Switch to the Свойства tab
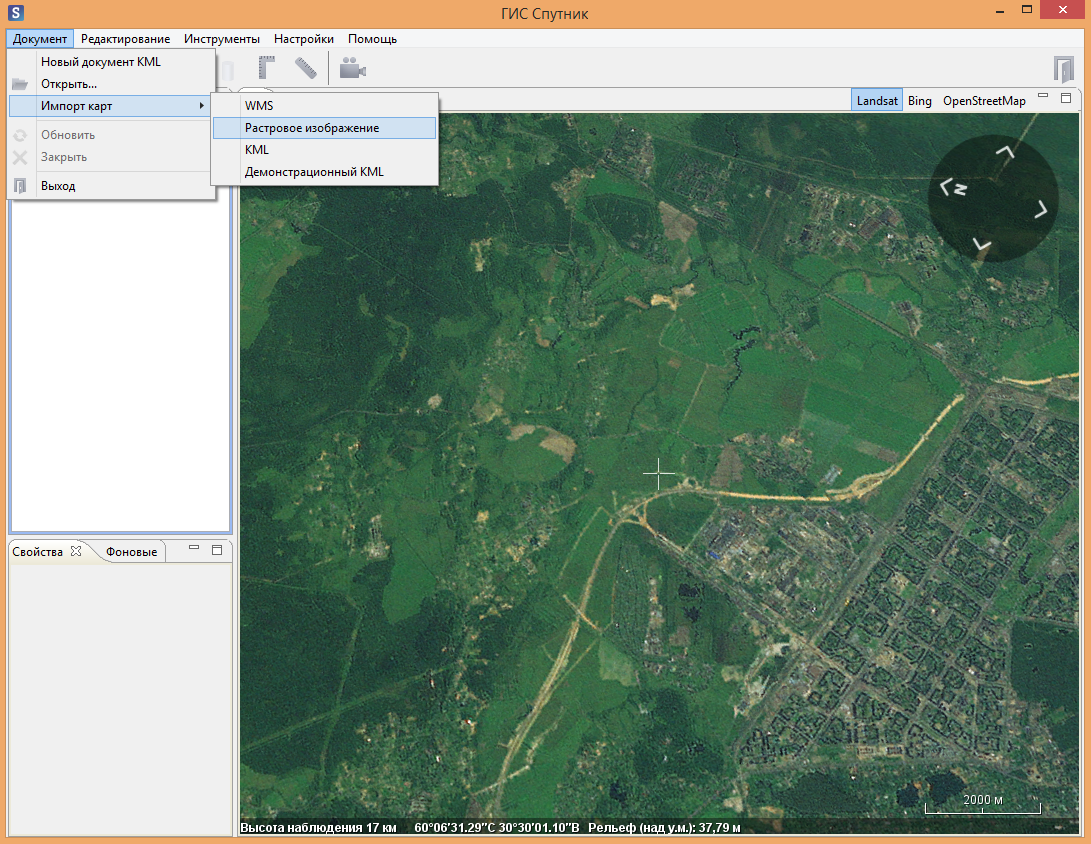Screen dimensions: 1091x844 tap(38, 552)
